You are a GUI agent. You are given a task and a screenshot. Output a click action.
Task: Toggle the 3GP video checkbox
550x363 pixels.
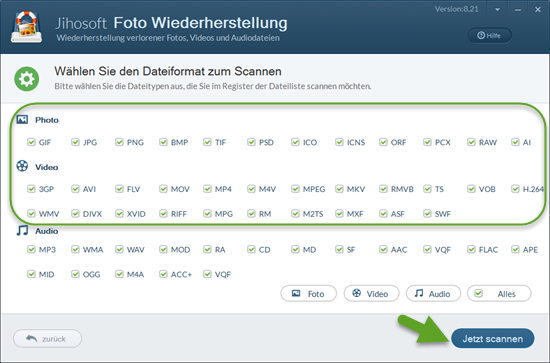pyautogui.click(x=31, y=189)
